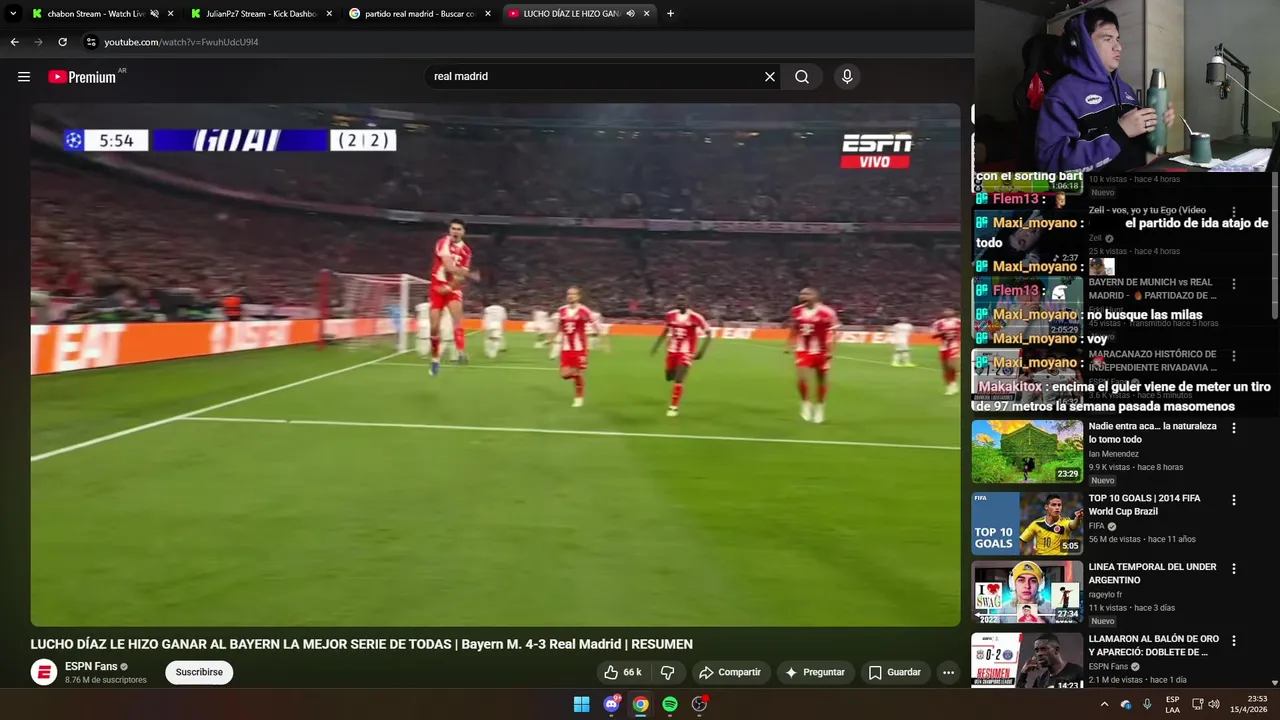Screen dimensions: 1280x720
Task: Close the chabon Stream tab
Action: pyautogui.click(x=170, y=14)
